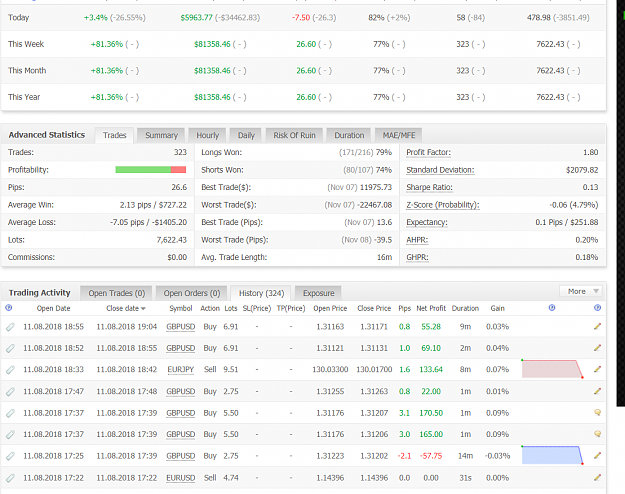Switch to the Open Trades (0) tab

pos(116,293)
